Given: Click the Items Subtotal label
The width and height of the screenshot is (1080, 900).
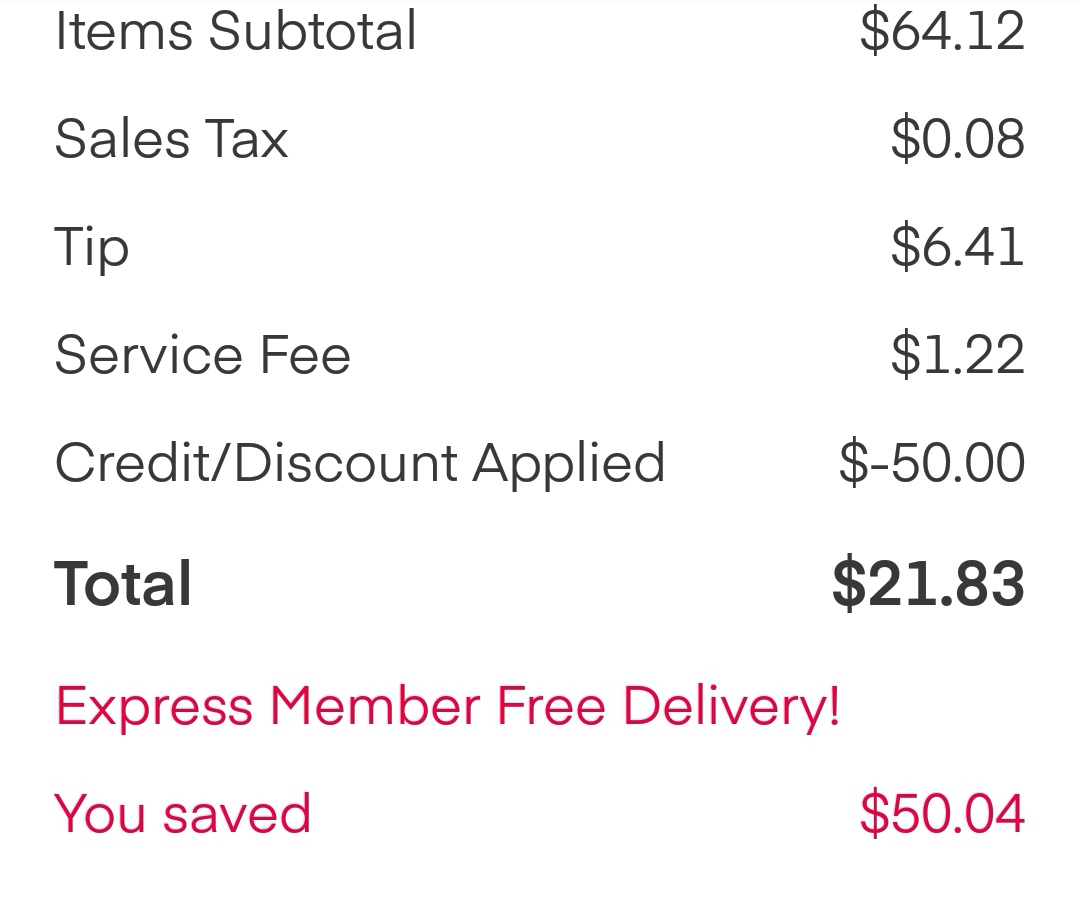Looking at the screenshot, I should pos(235,31).
